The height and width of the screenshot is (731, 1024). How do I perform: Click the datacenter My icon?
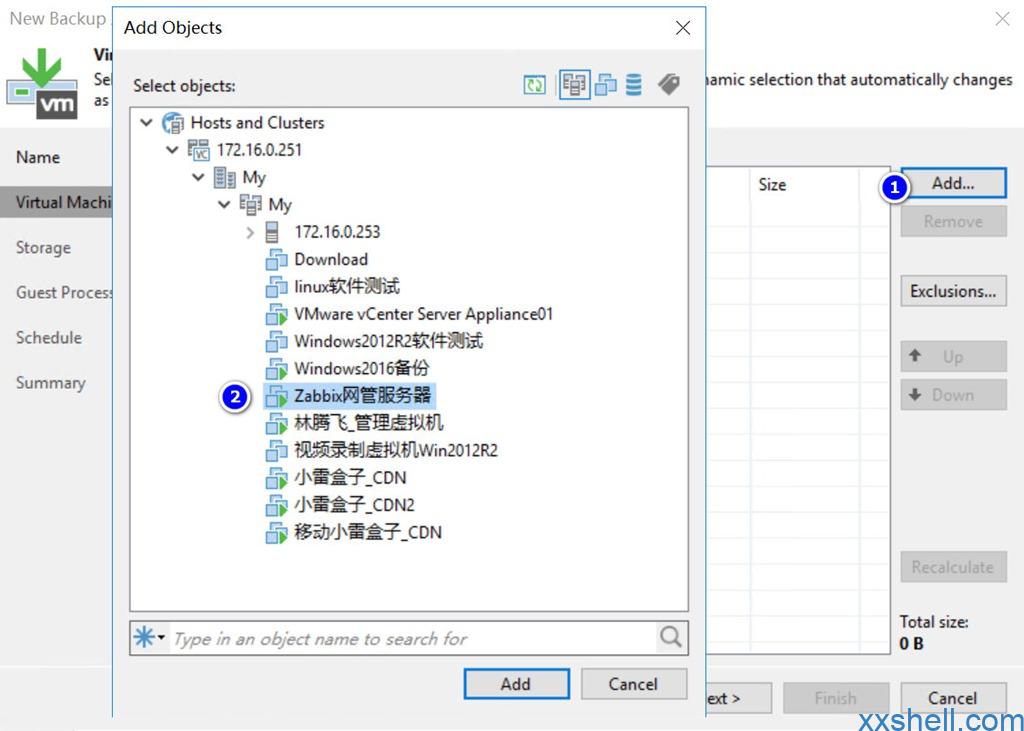[225, 178]
